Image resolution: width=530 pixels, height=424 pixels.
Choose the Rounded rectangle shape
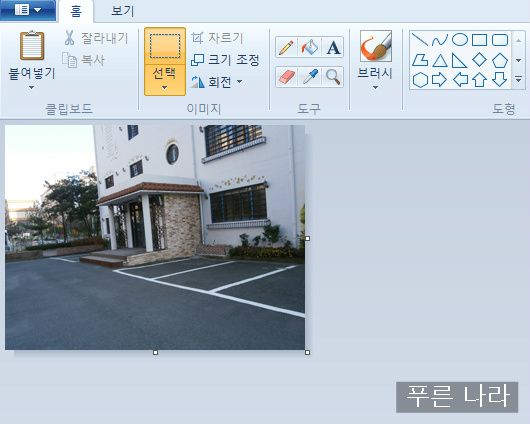tap(500, 40)
